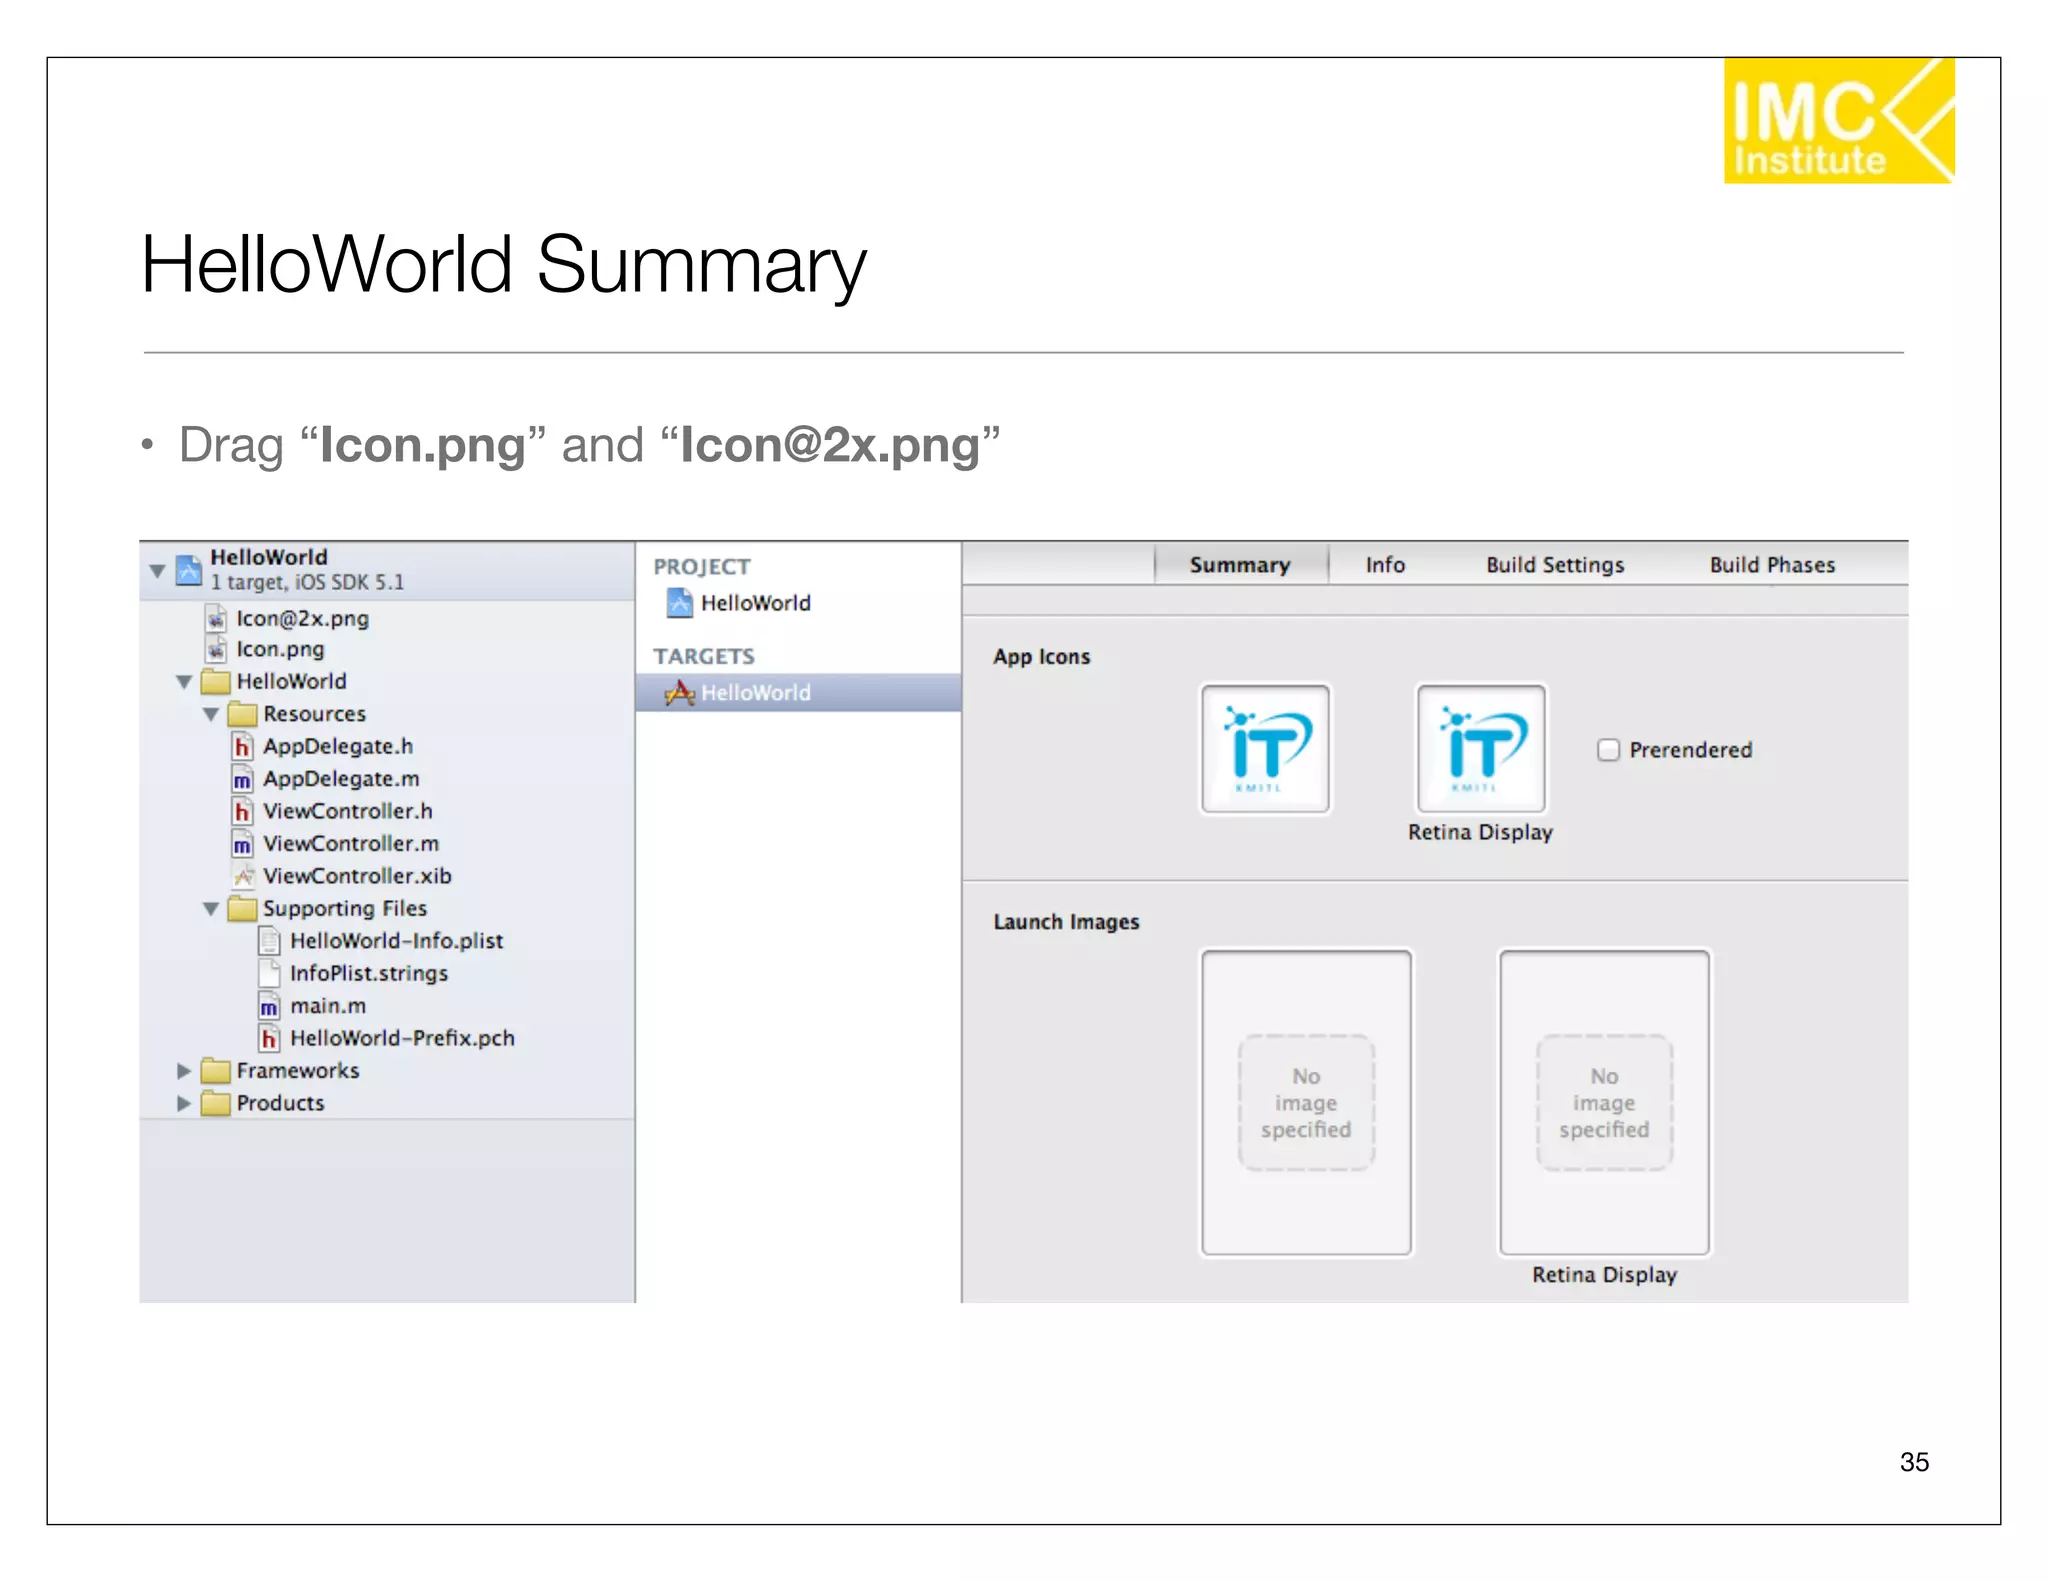The image size is (2048, 1582).
Task: Select "ViewController.m" file name
Action: pos(351,844)
